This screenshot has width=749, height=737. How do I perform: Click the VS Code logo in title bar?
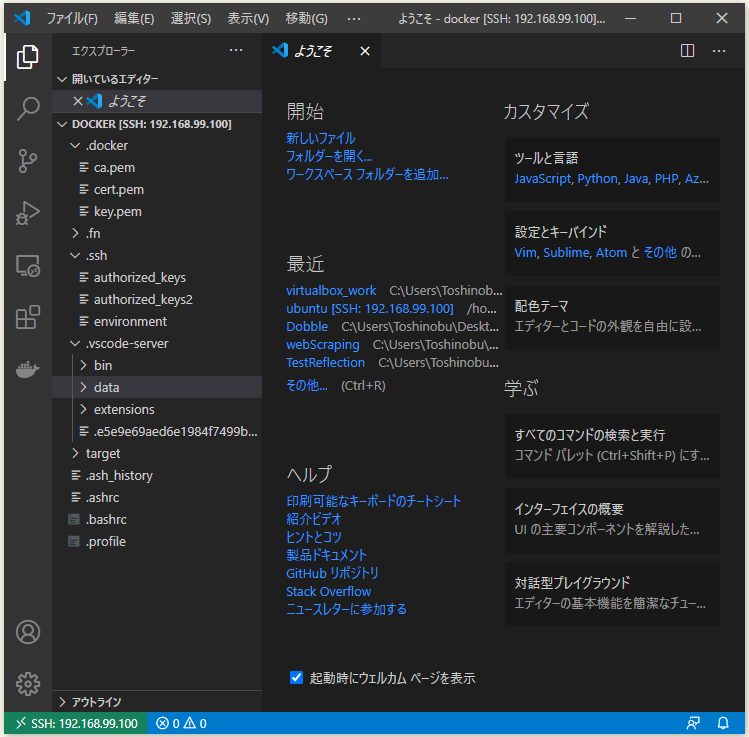click(x=22, y=18)
